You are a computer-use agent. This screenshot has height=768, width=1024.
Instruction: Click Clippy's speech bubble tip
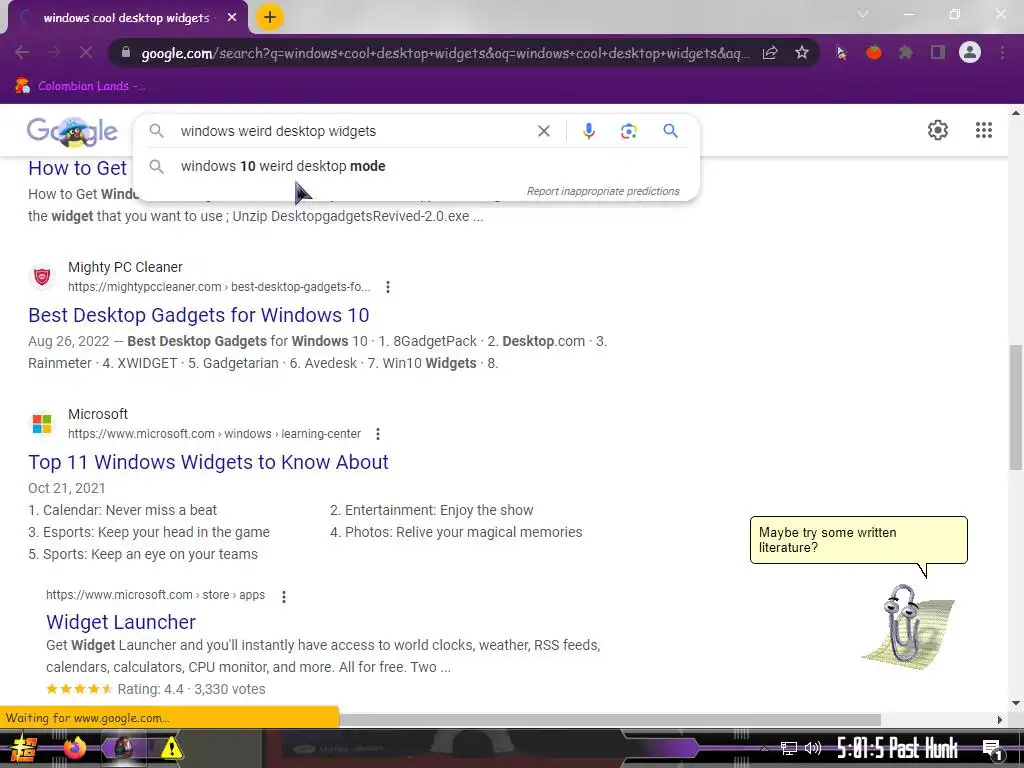(x=858, y=540)
